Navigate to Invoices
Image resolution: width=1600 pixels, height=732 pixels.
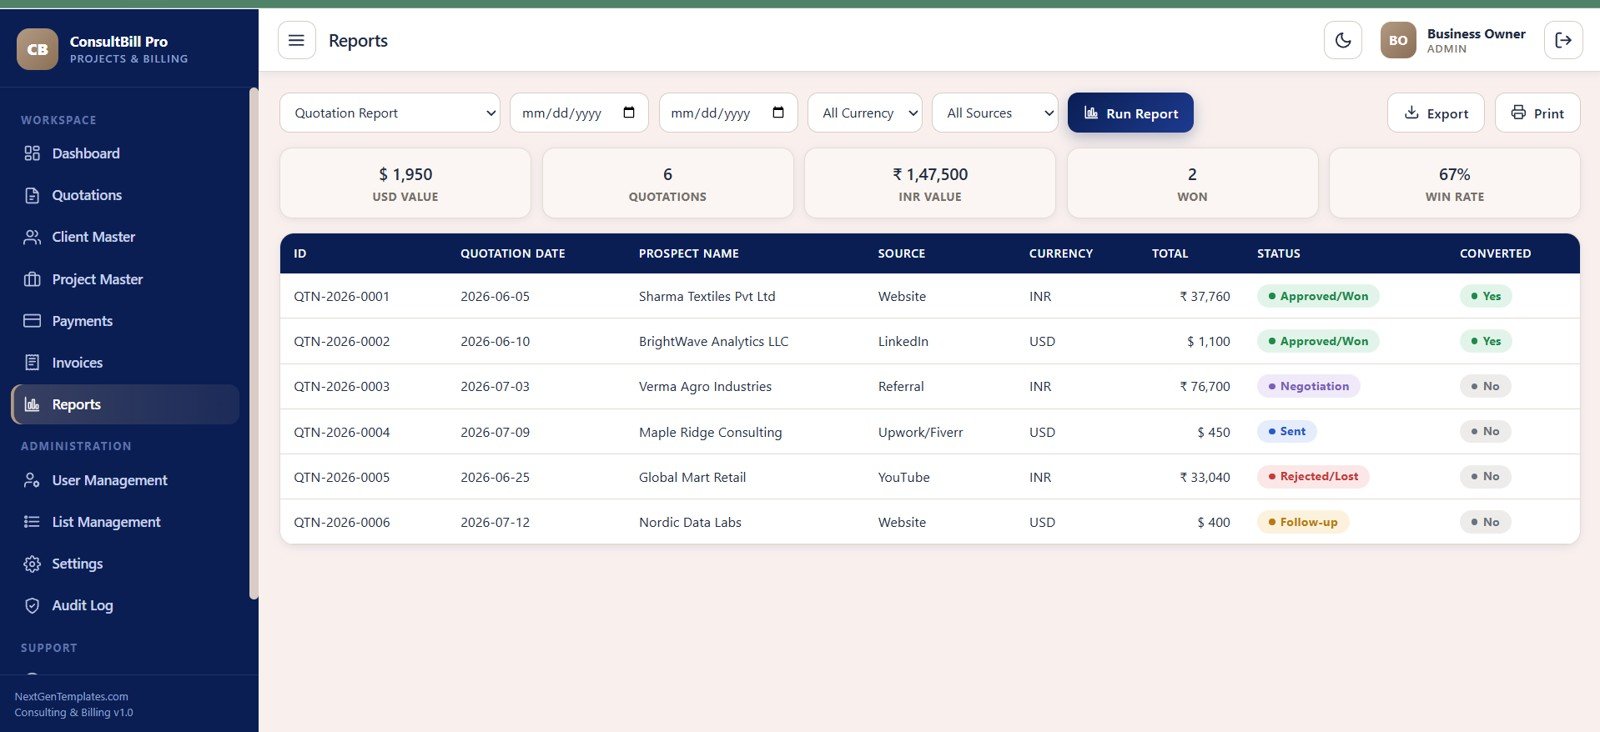pyautogui.click(x=125, y=363)
